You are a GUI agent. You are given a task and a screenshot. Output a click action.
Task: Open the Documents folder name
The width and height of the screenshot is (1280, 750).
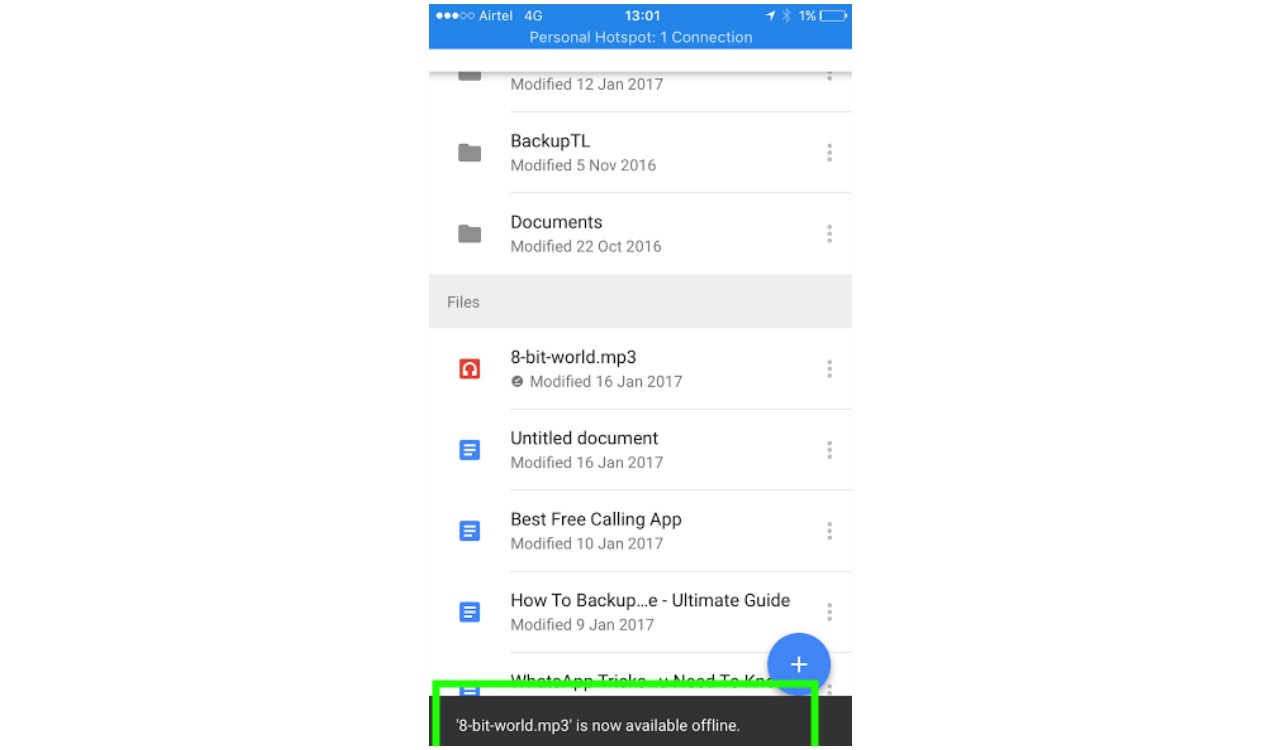(556, 222)
